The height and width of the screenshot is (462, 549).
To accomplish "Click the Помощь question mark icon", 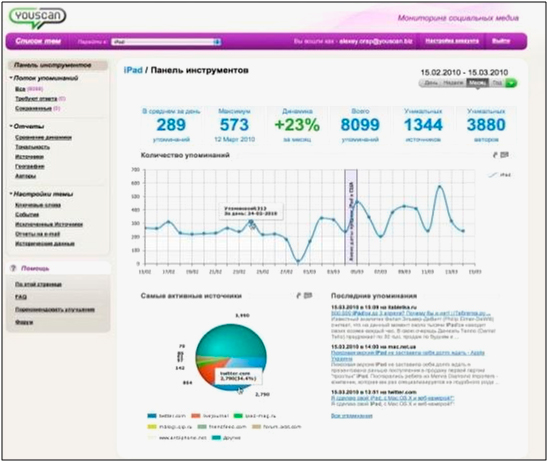I will coord(13,268).
